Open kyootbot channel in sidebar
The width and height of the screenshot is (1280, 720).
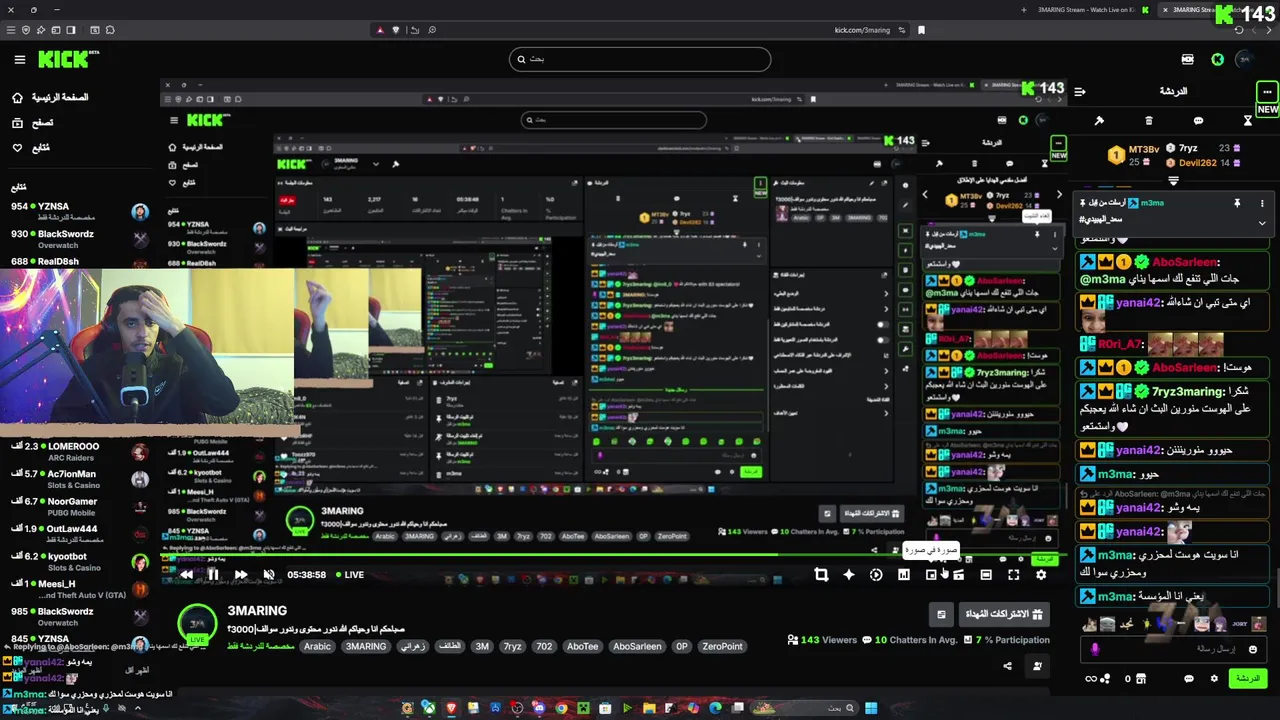pyautogui.click(x=78, y=561)
